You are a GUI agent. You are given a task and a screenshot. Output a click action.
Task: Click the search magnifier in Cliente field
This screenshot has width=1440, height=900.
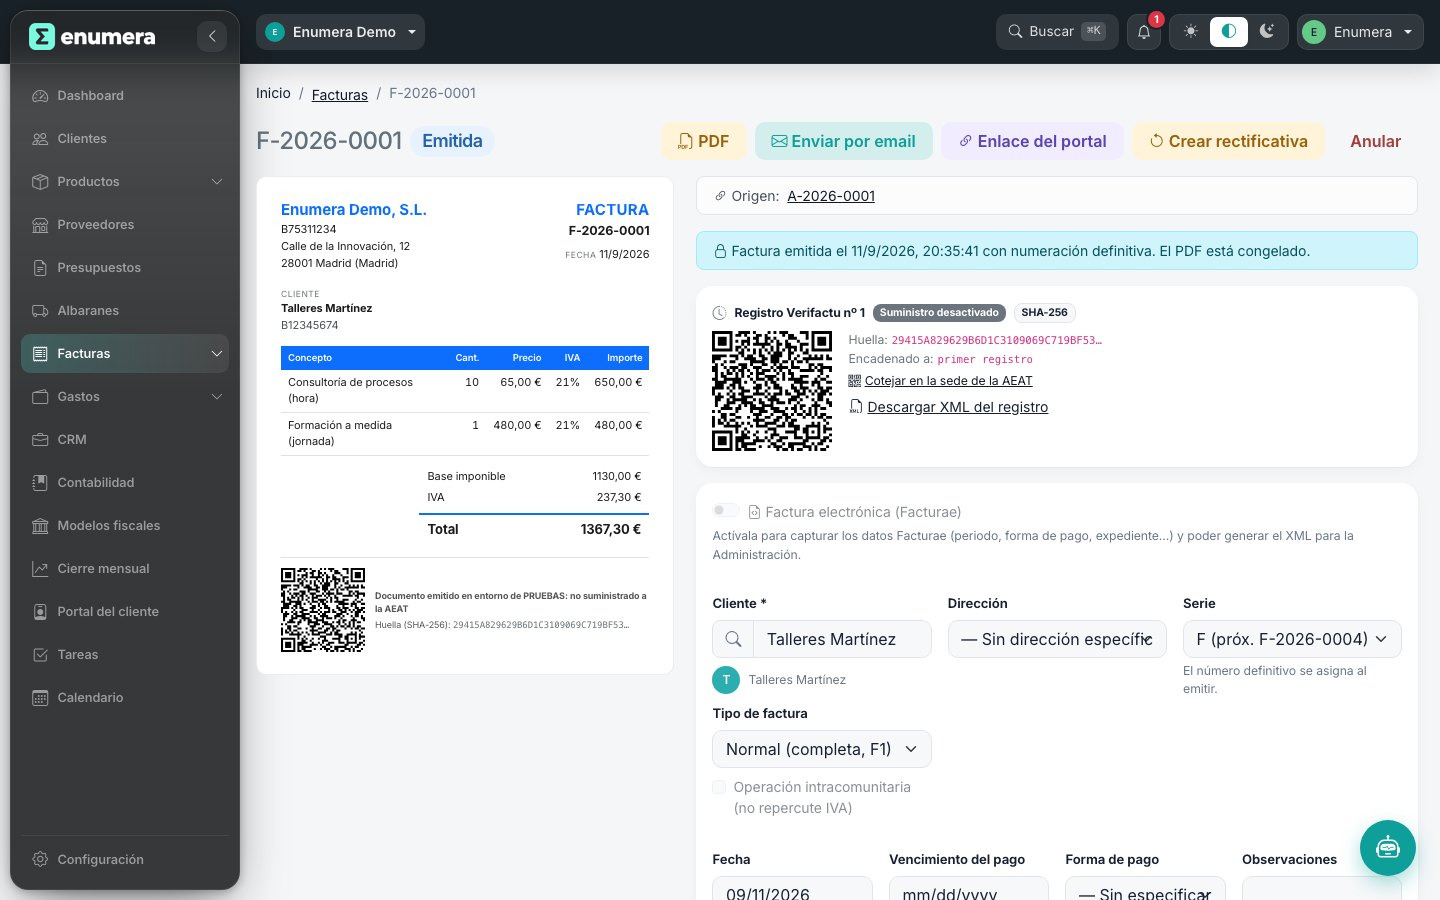coord(733,639)
